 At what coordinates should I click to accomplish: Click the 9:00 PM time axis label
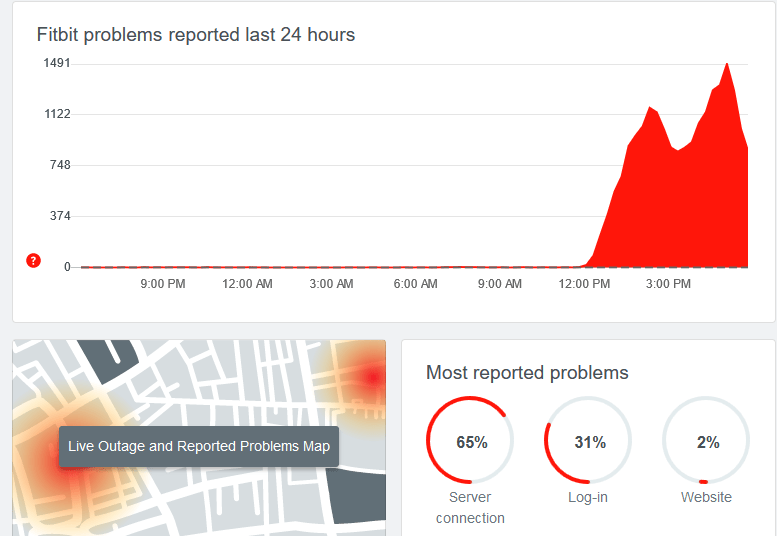162,284
